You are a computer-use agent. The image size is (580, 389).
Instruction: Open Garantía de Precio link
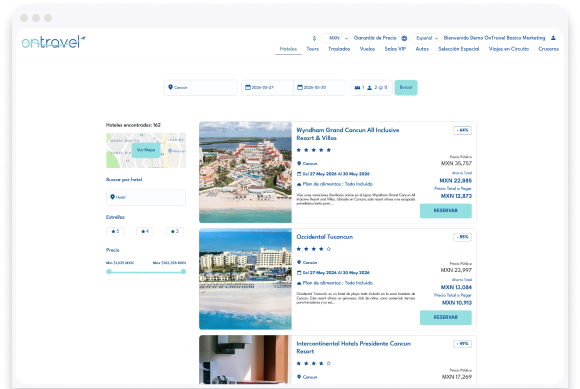coord(375,38)
